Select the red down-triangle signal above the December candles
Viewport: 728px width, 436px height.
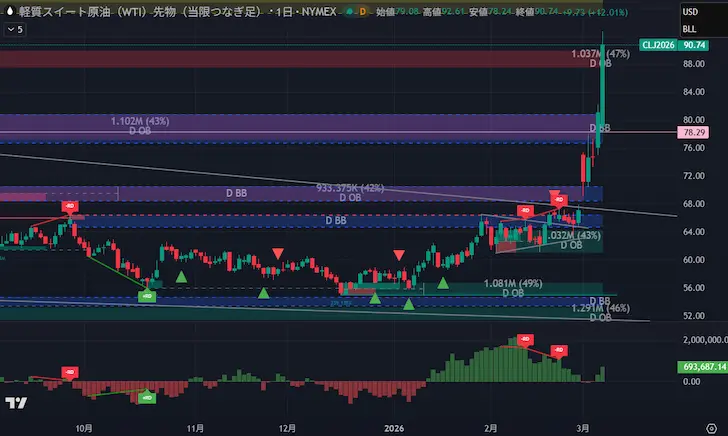coord(278,253)
